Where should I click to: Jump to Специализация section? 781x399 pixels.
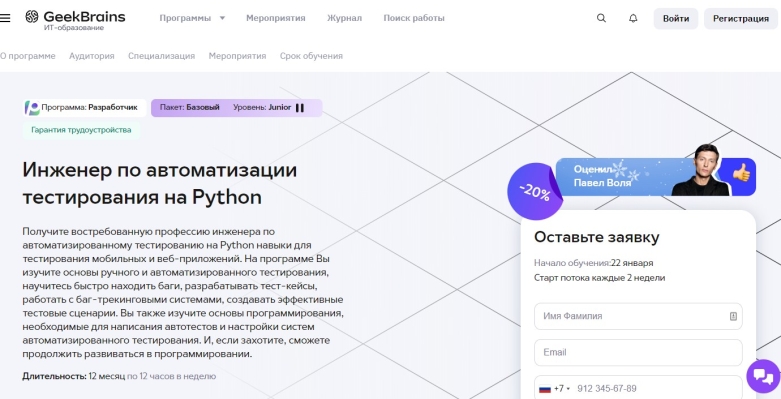[x=161, y=56]
